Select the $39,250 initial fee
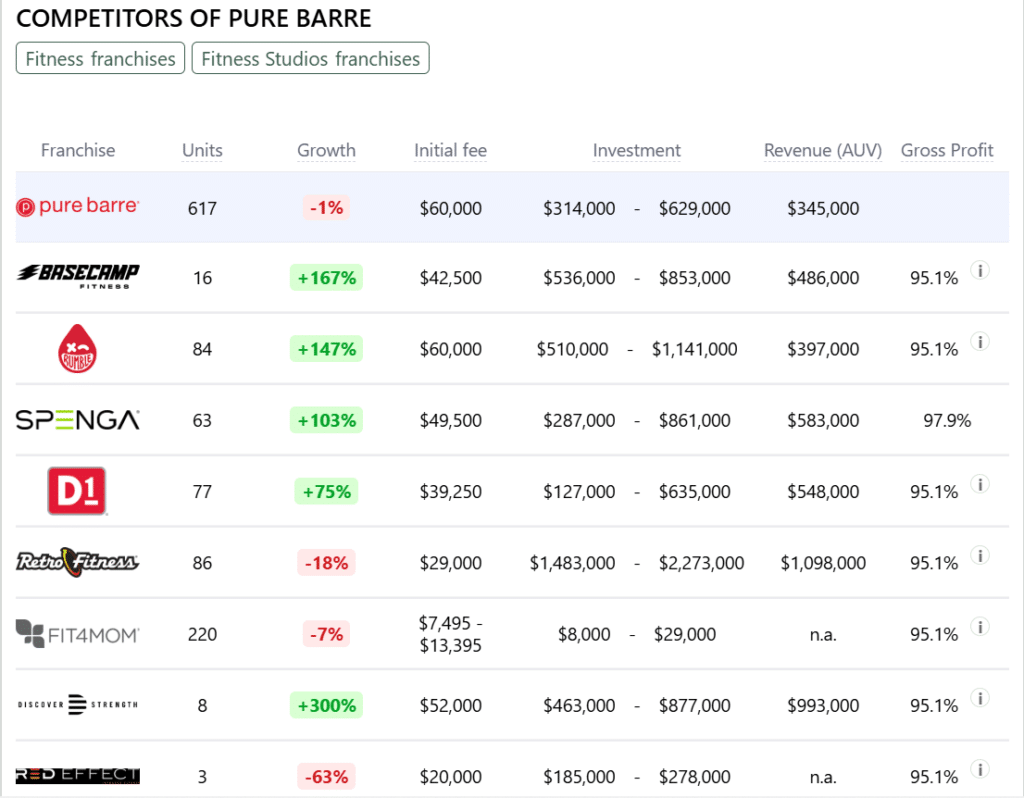Image resolution: width=1024 pixels, height=798 pixels. pos(451,492)
